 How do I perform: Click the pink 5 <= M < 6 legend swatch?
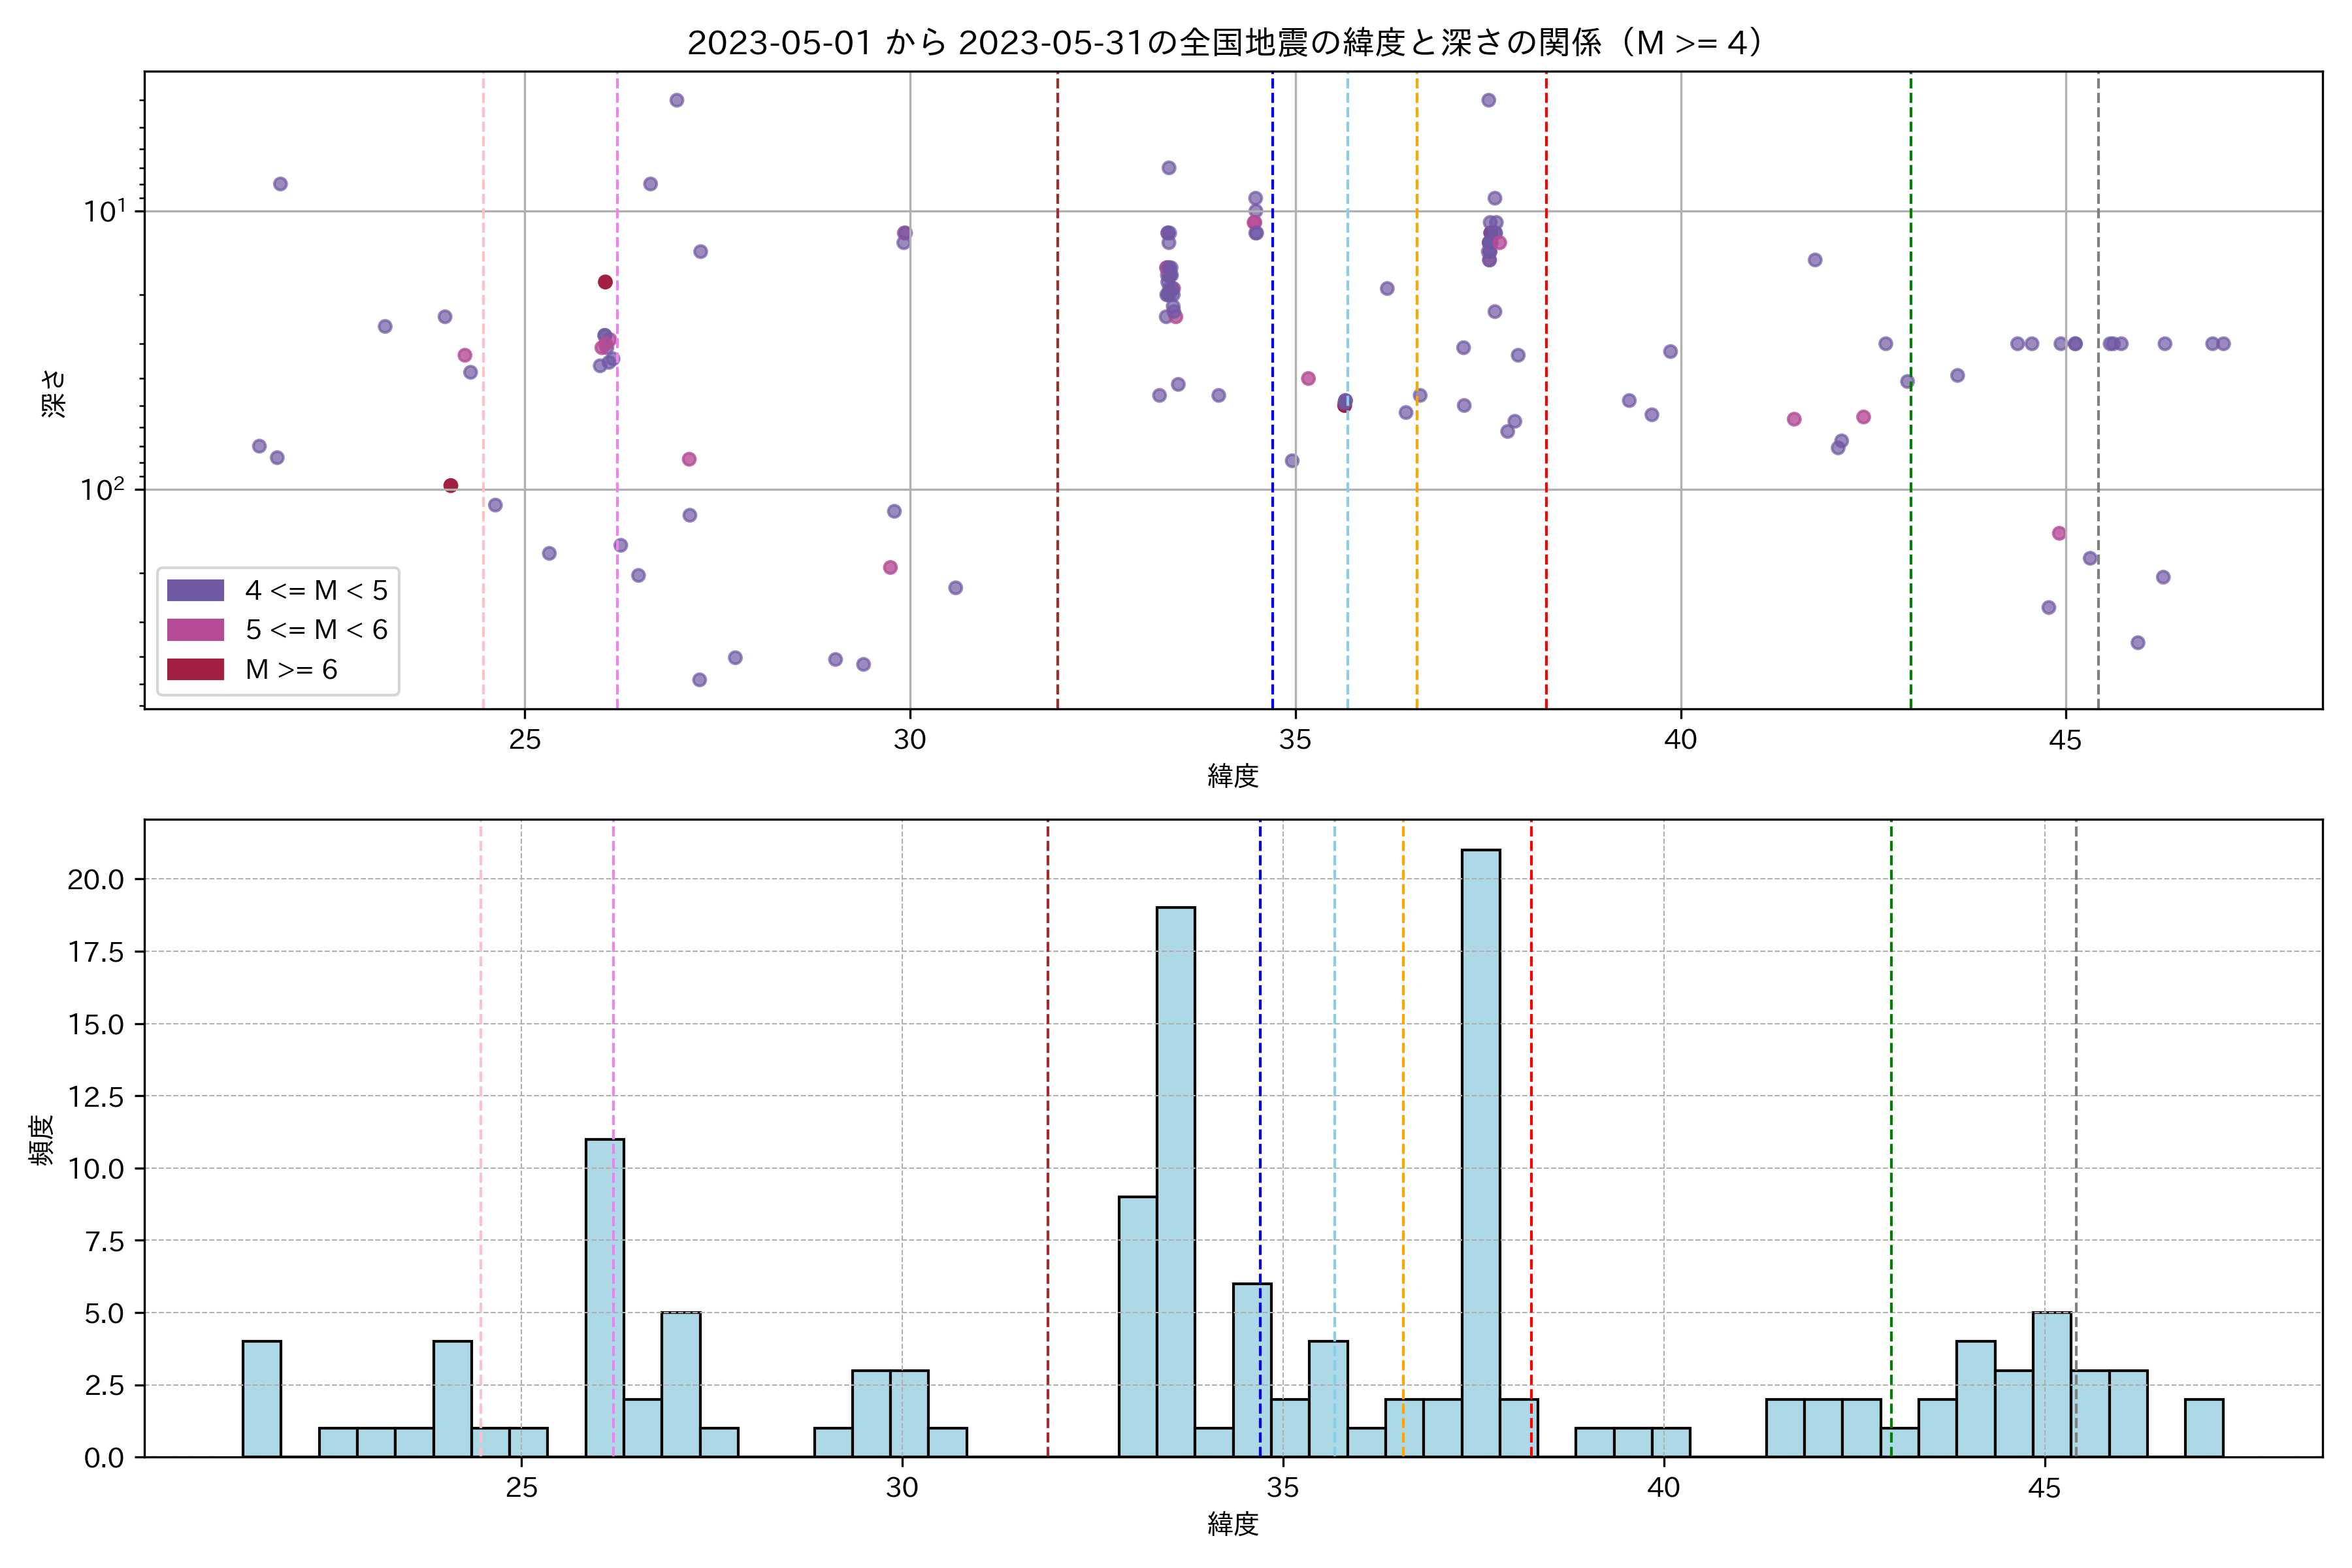coord(195,630)
